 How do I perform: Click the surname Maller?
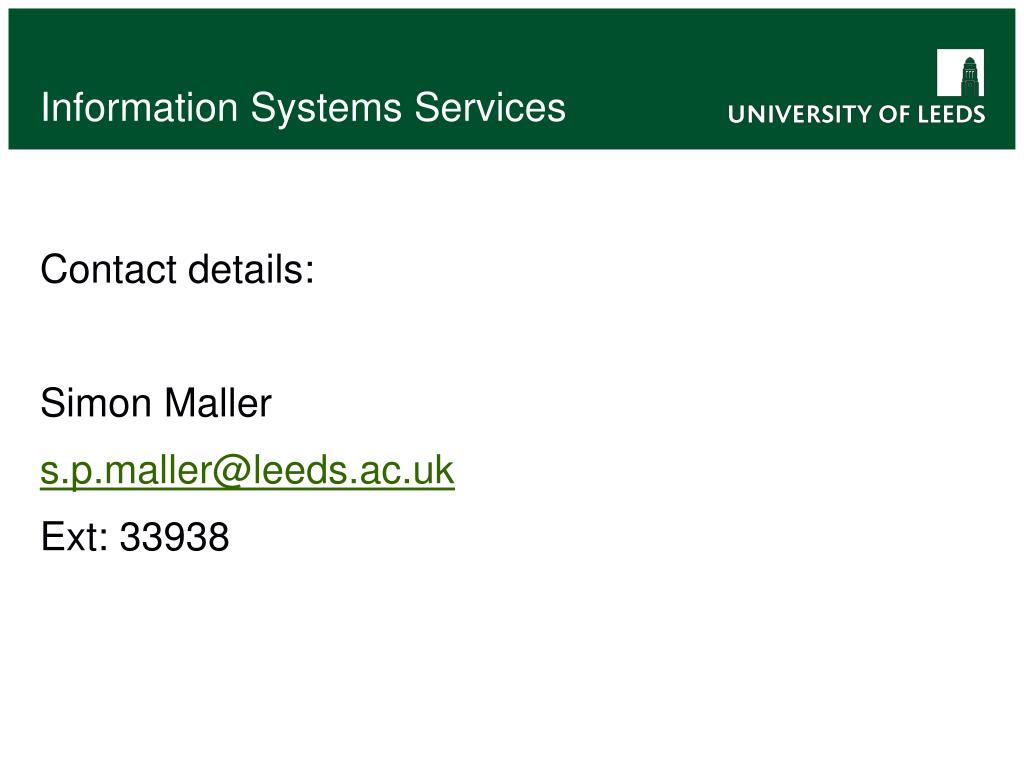(218, 403)
